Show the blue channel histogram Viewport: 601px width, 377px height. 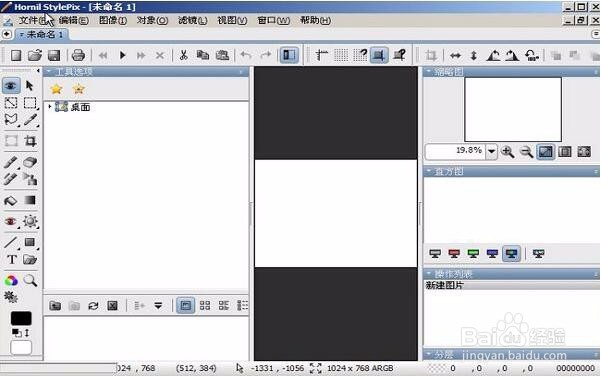492,254
